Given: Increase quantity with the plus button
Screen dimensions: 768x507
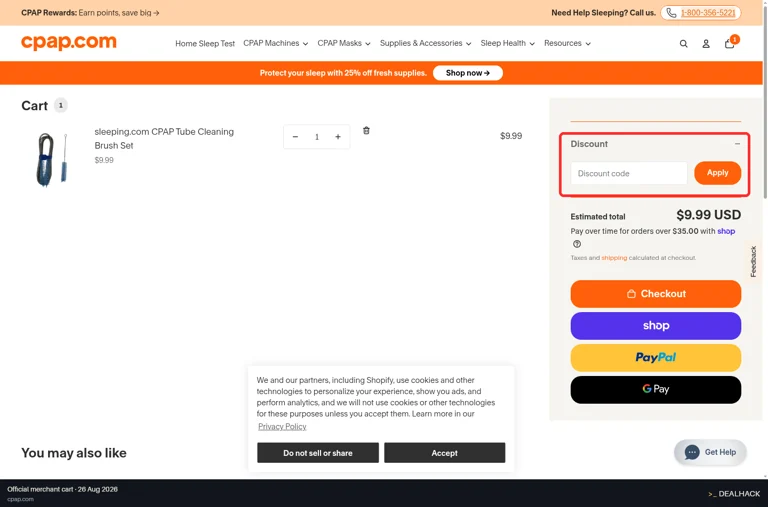Looking at the screenshot, I should (x=338, y=137).
